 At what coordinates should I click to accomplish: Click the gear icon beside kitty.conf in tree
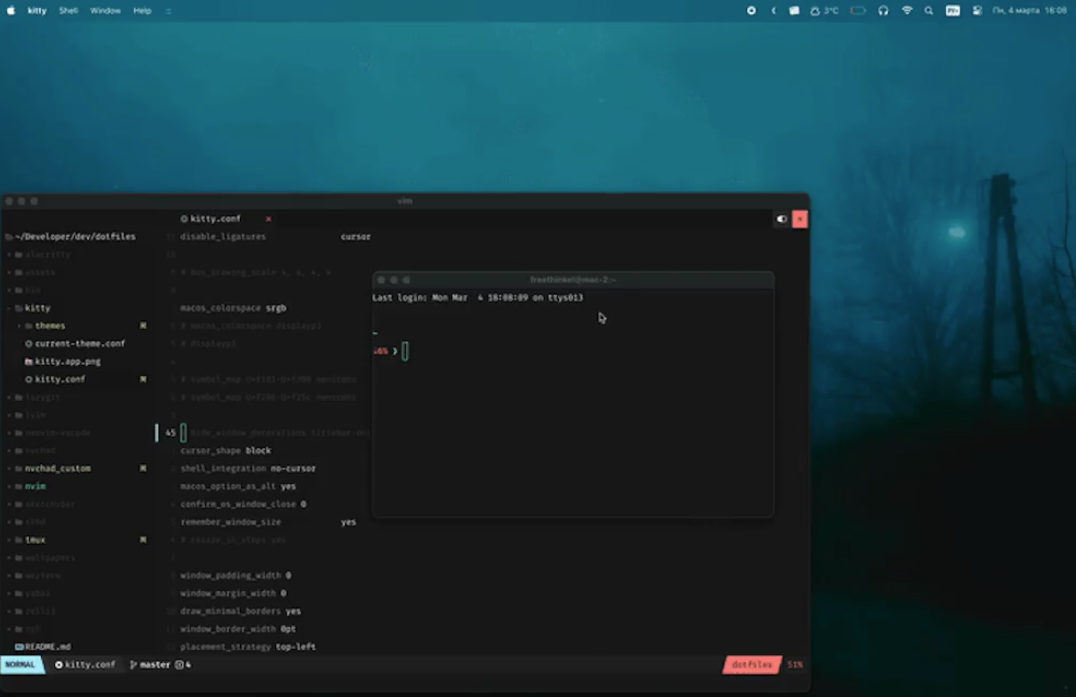coord(29,379)
